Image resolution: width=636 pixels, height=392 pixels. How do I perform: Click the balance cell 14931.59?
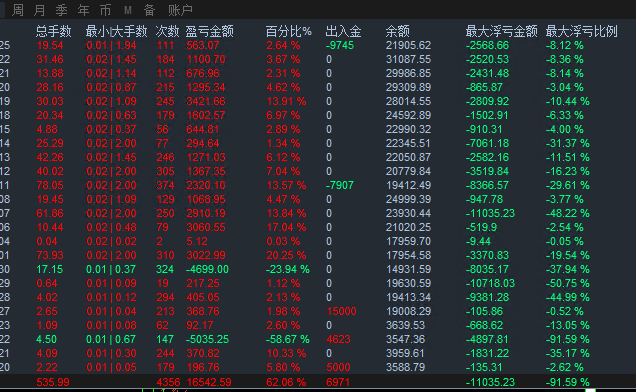pyautogui.click(x=408, y=269)
